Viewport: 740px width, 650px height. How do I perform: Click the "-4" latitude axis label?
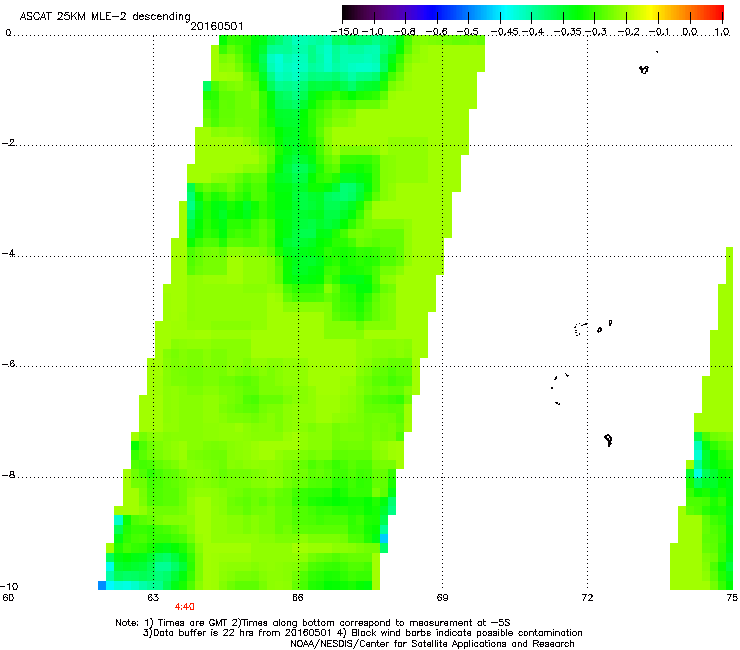pos(9,253)
